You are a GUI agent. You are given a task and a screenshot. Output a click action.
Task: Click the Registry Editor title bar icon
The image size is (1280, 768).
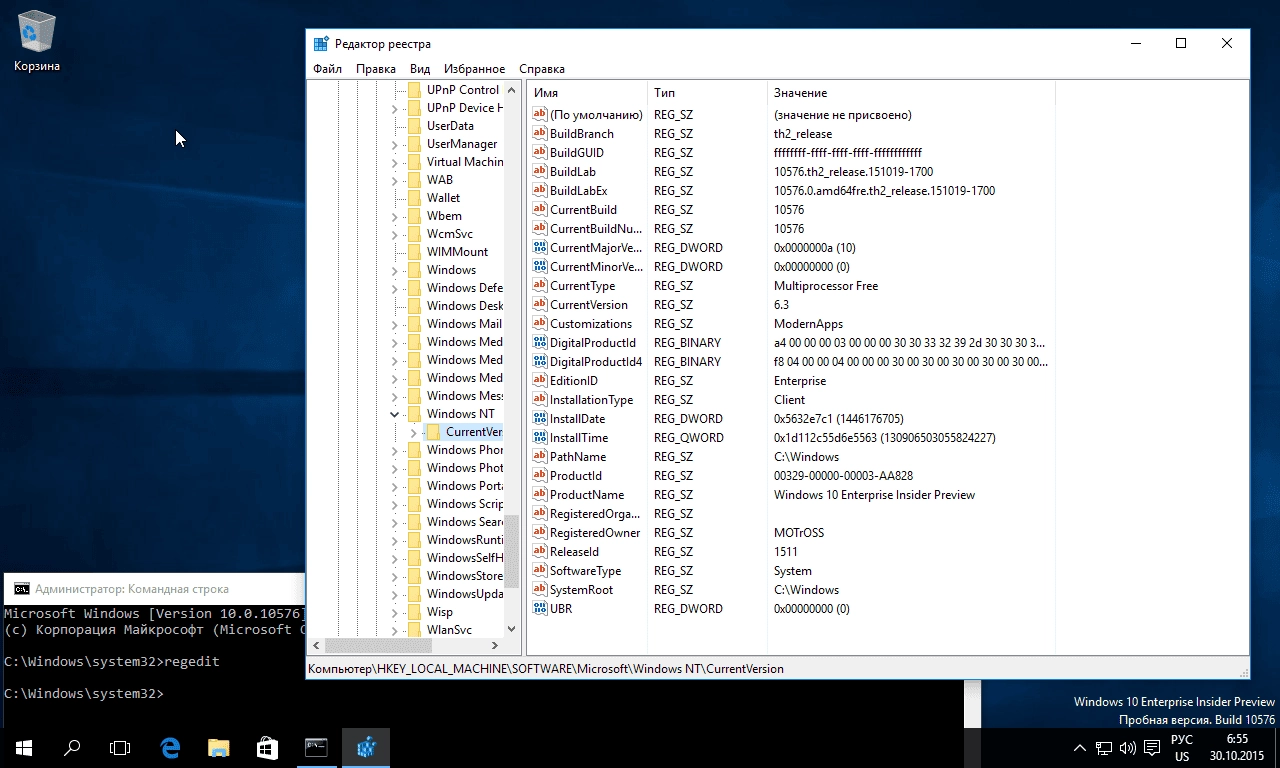321,44
